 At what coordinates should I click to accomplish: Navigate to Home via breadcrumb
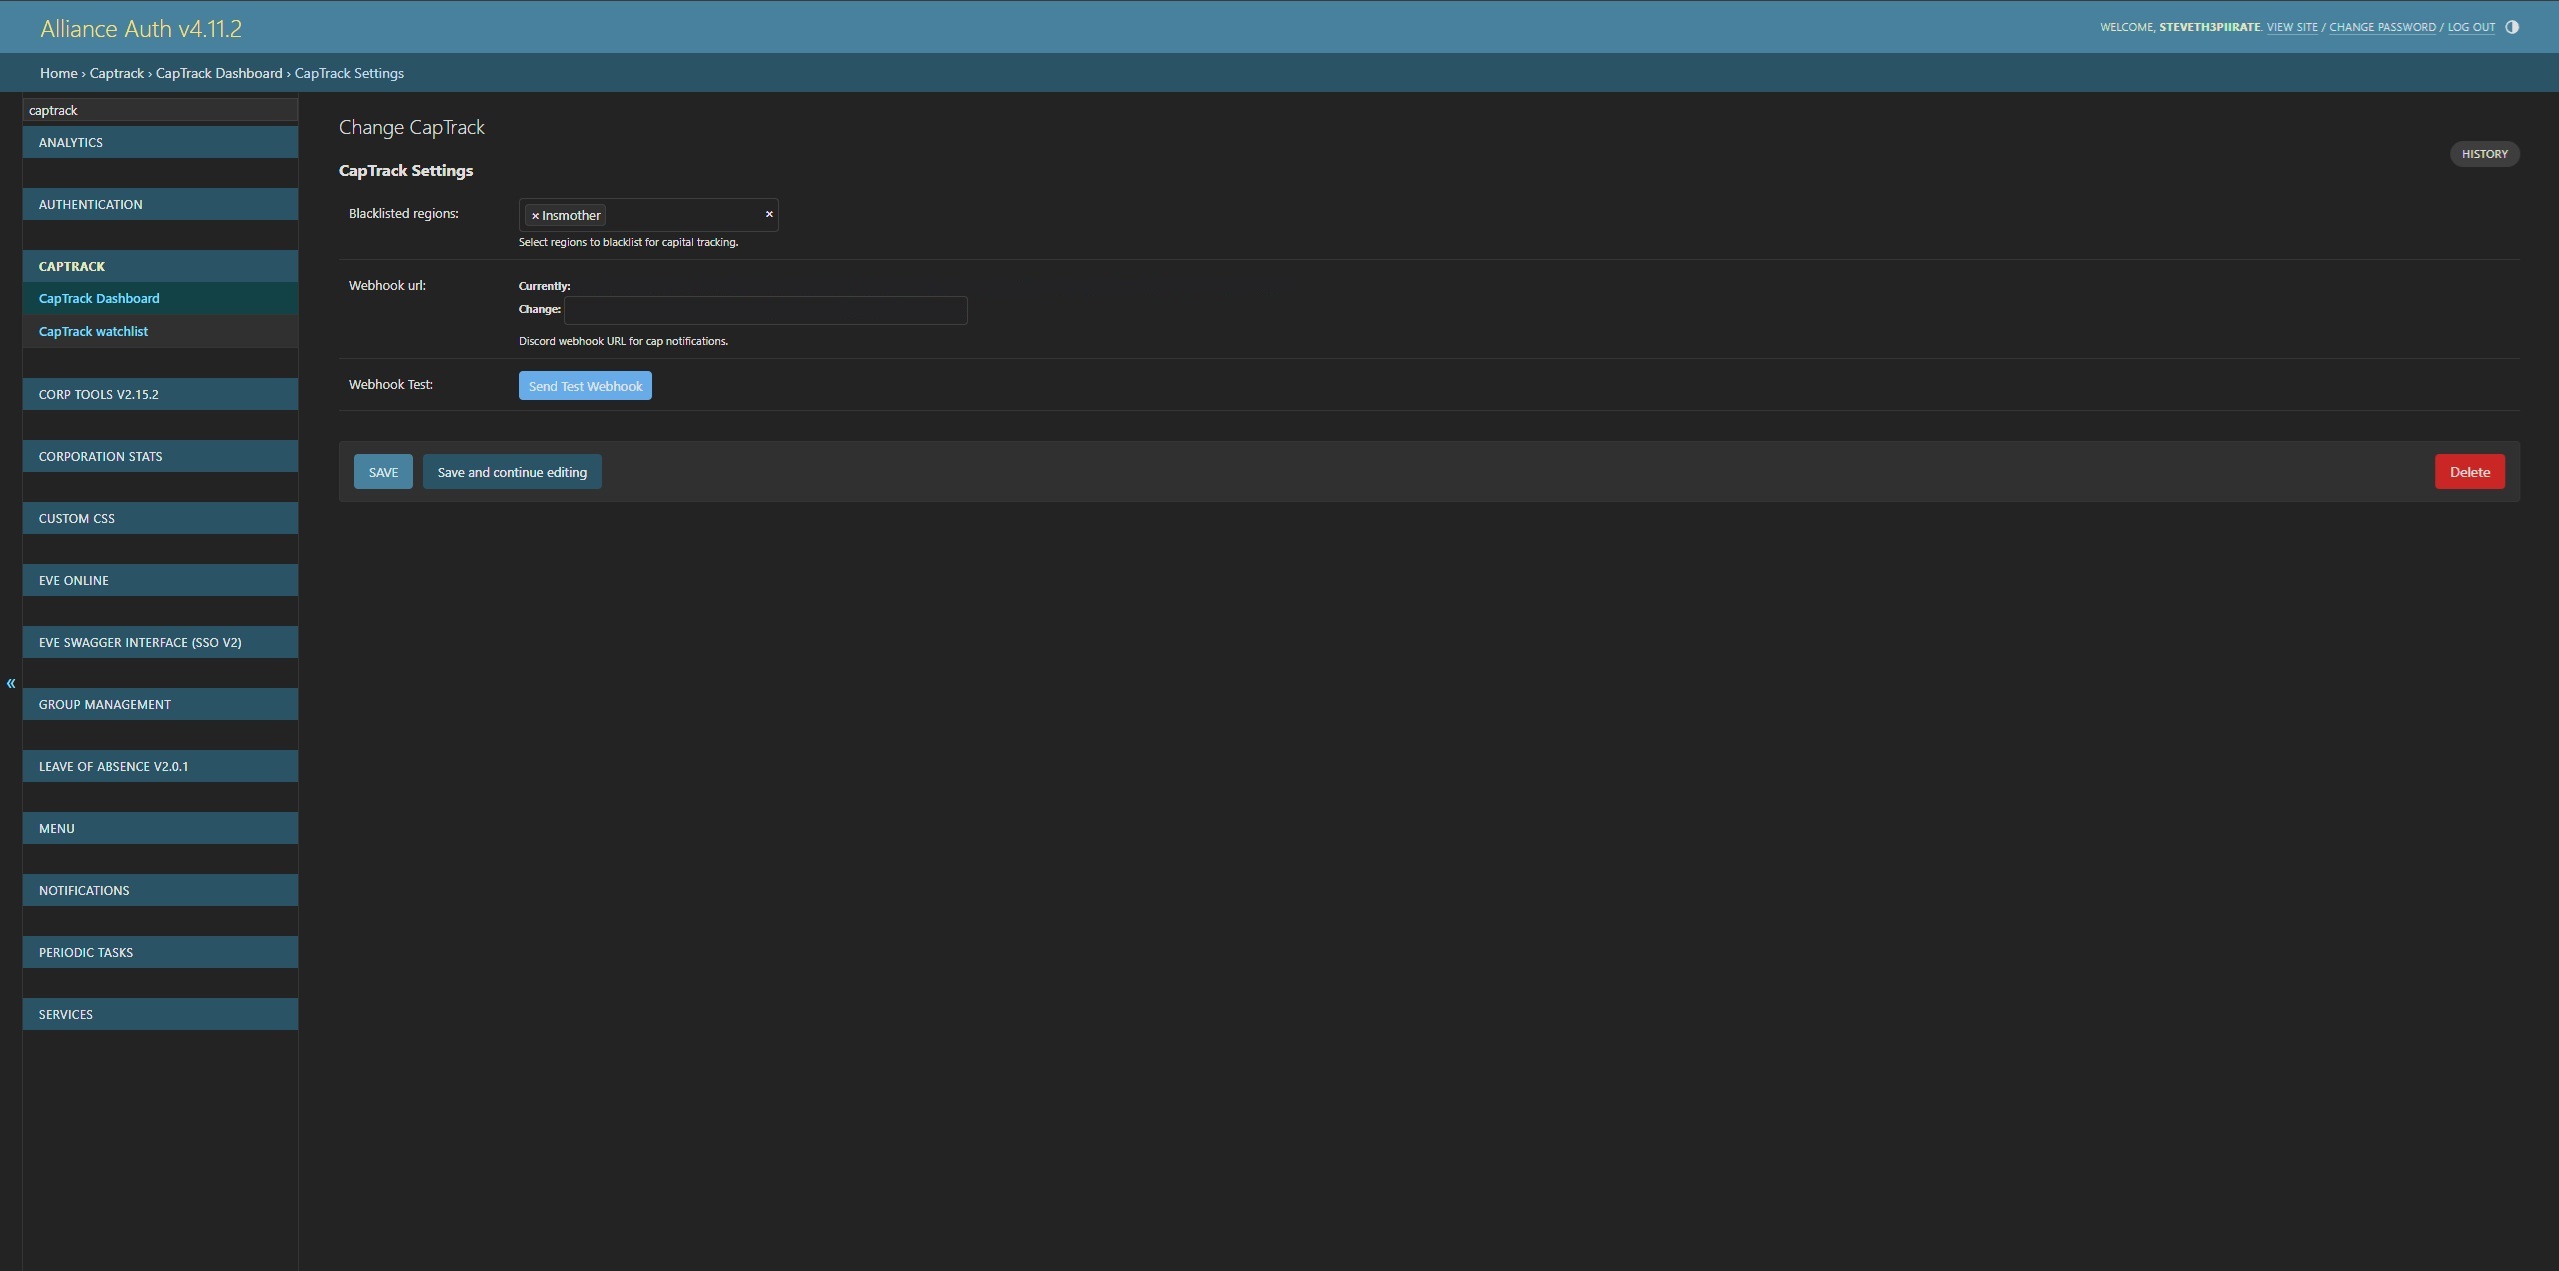point(58,72)
